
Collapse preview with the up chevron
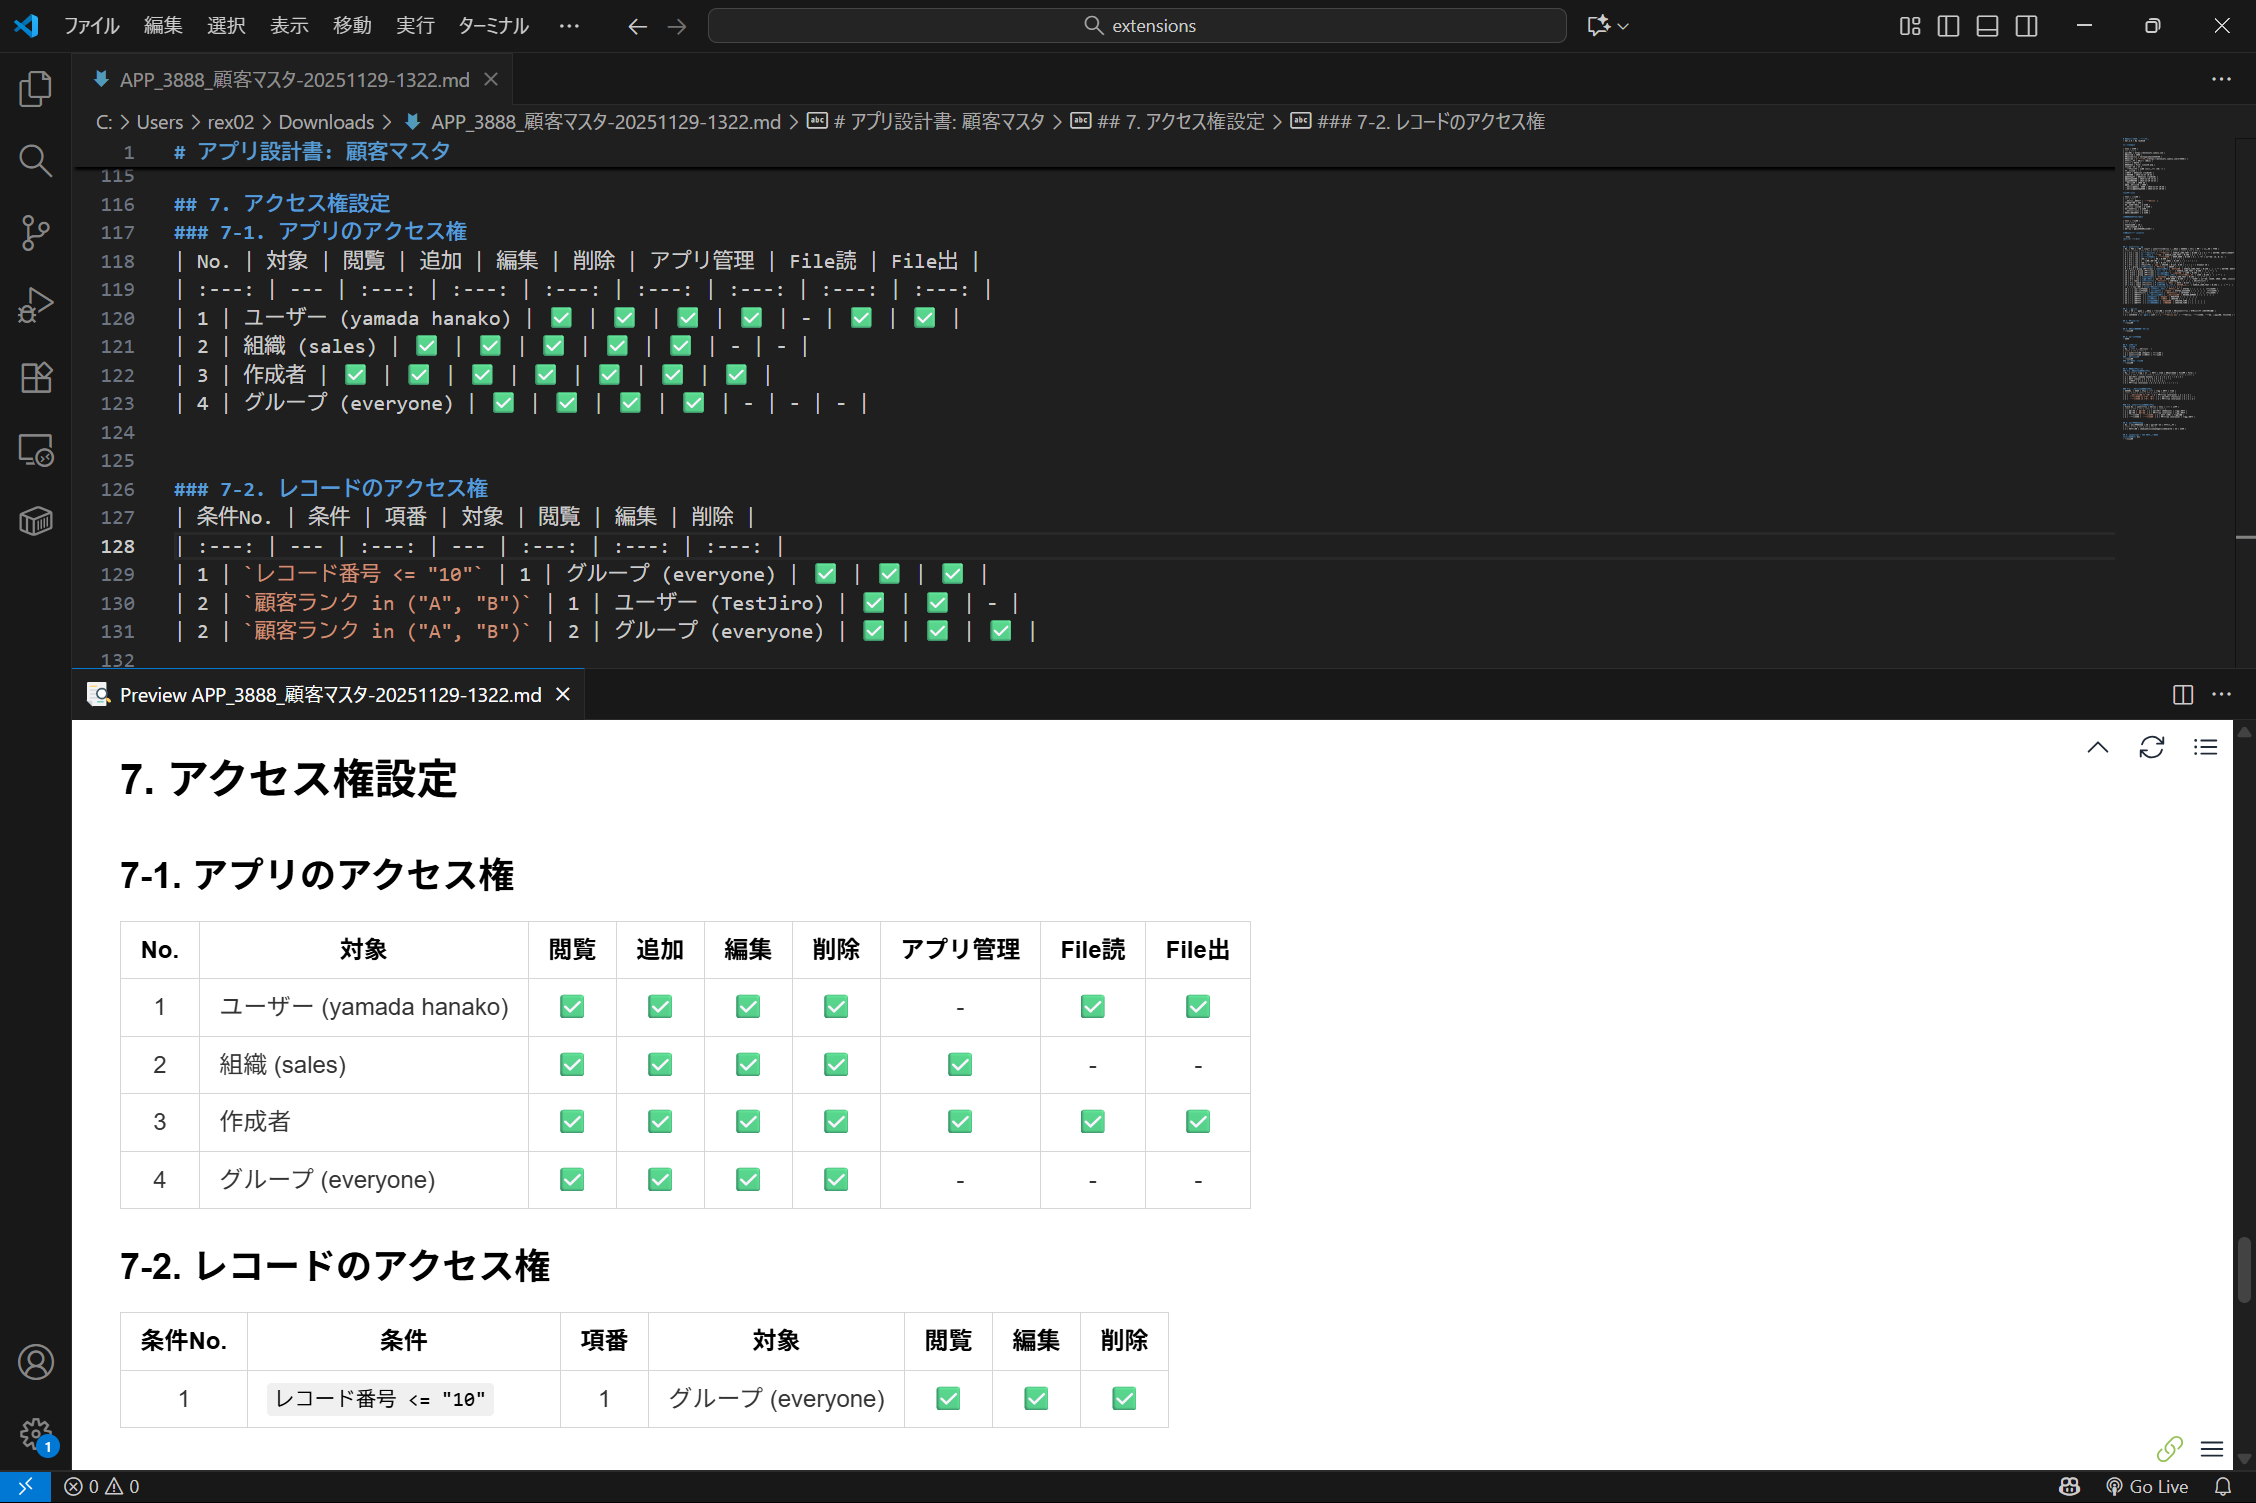[2097, 747]
